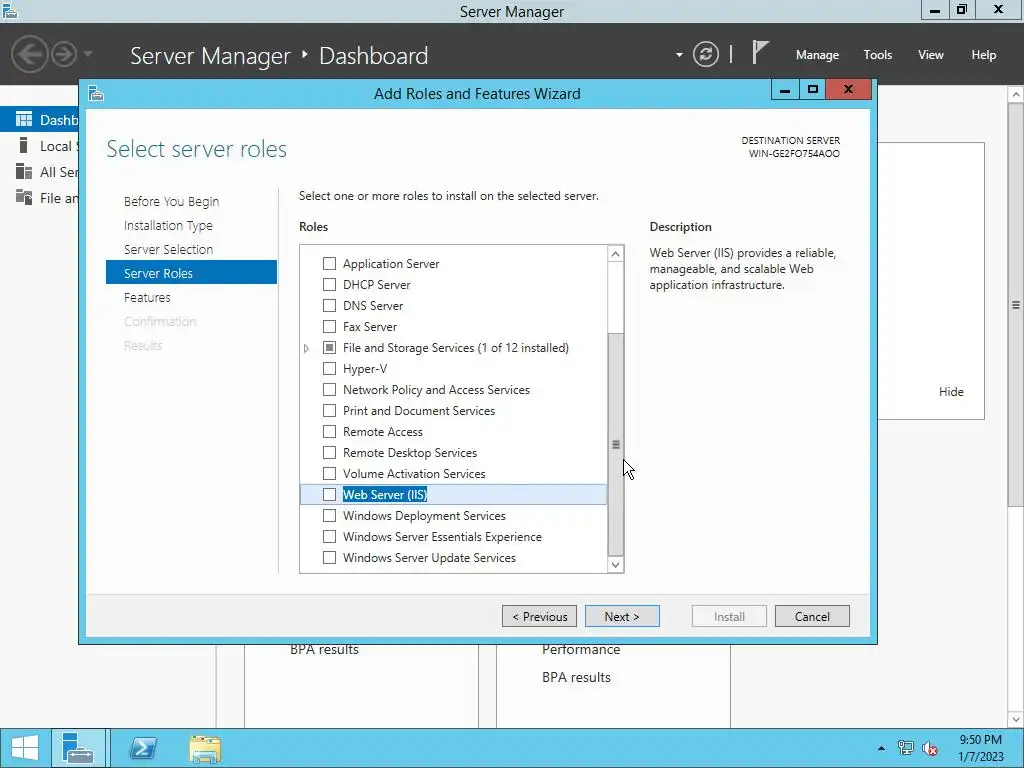Click the Previous button

[539, 616]
